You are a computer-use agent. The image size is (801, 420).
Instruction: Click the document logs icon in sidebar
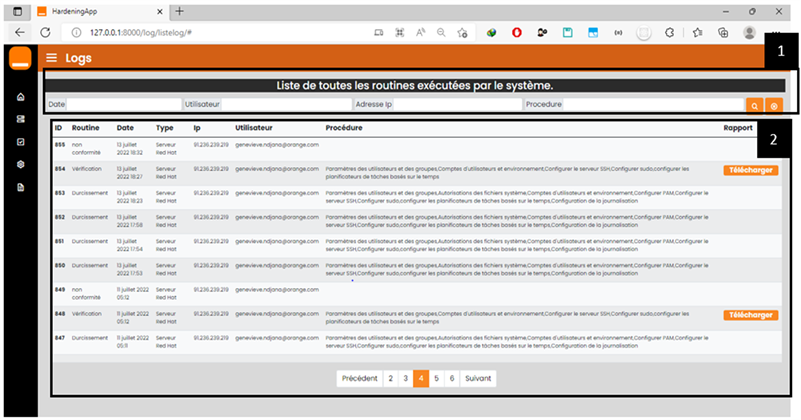(x=20, y=184)
